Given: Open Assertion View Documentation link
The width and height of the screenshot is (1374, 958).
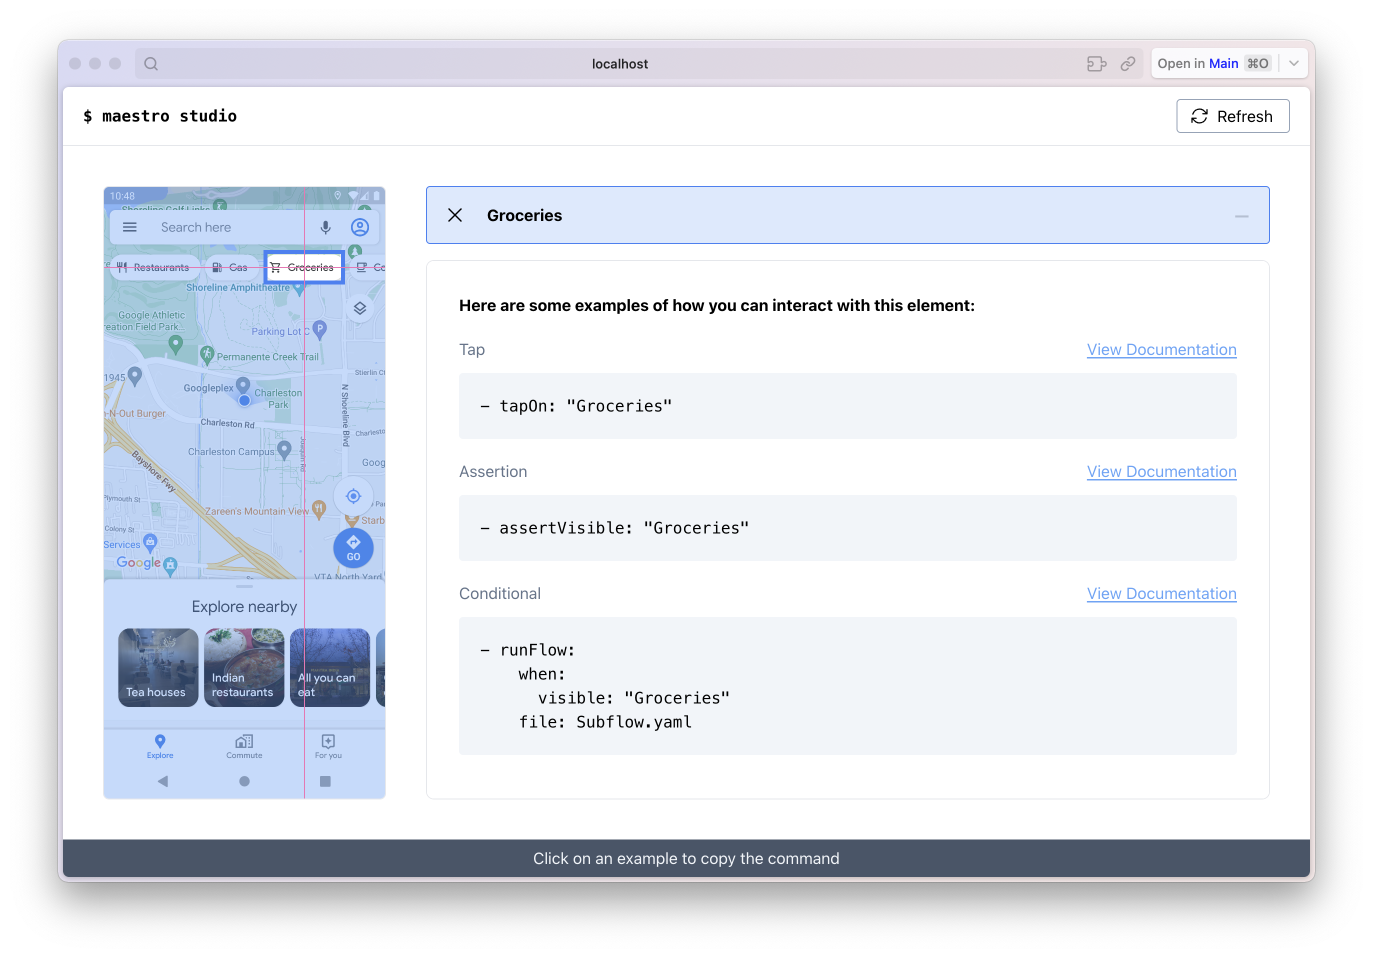Looking at the screenshot, I should tap(1161, 471).
